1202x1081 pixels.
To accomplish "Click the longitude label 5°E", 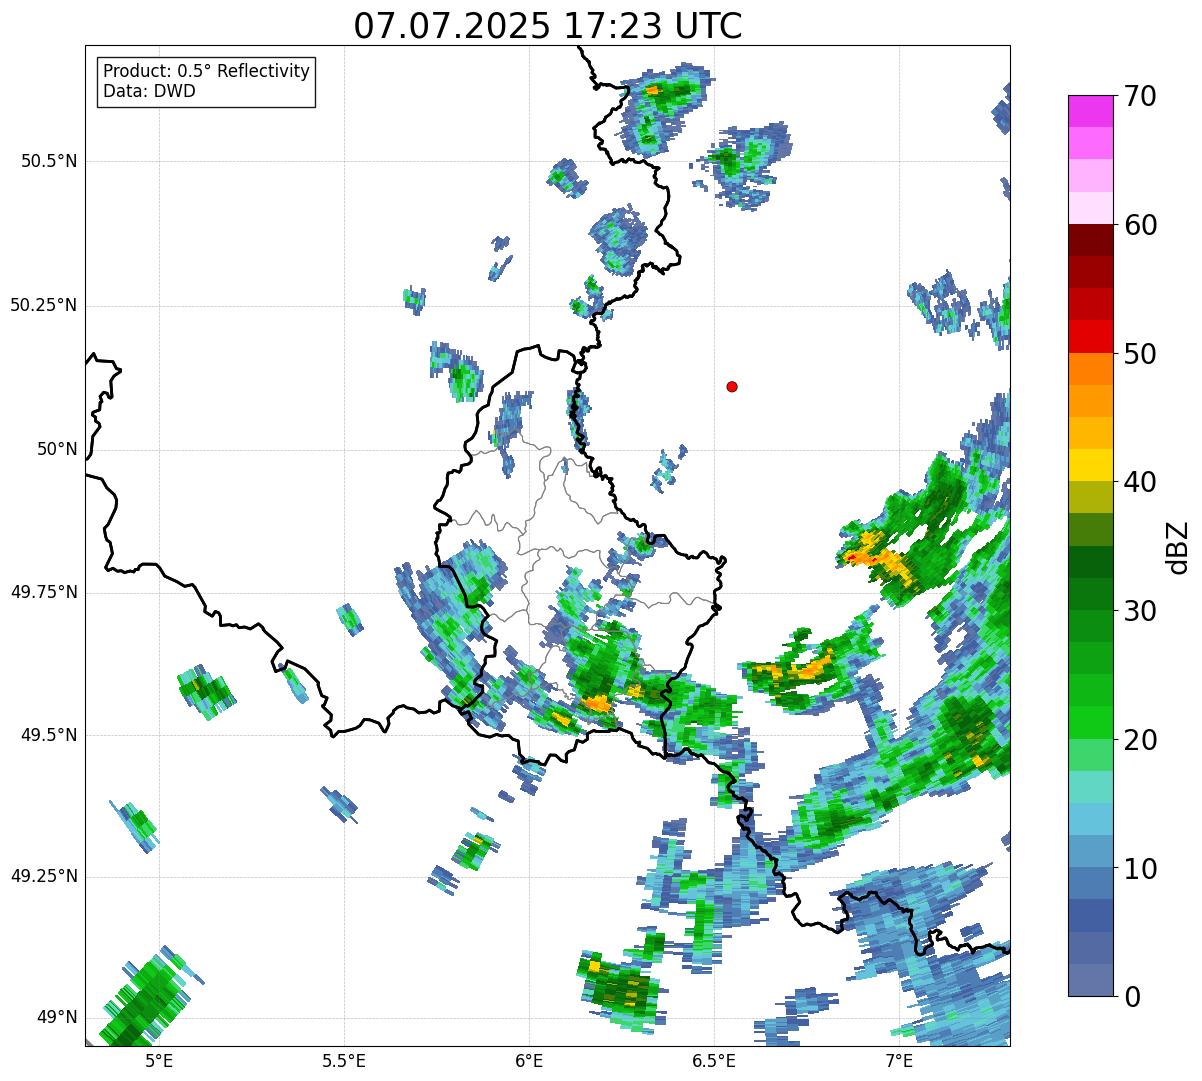I will 159,1060.
